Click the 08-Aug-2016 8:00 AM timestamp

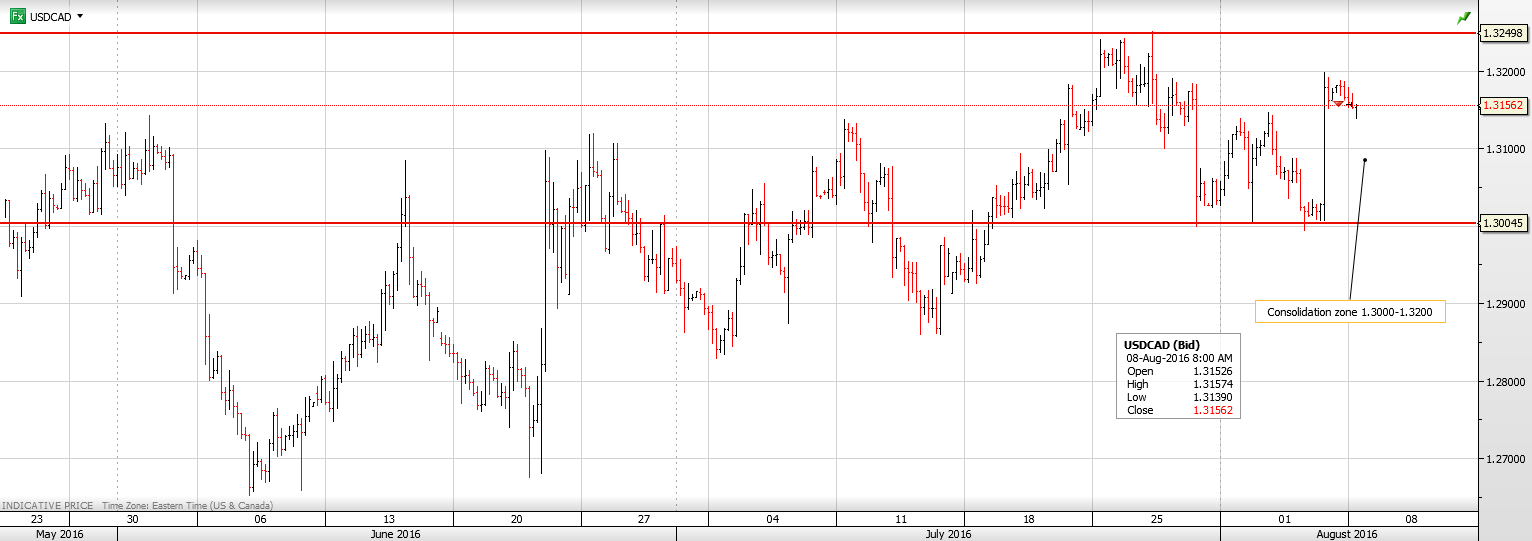click(x=1180, y=358)
